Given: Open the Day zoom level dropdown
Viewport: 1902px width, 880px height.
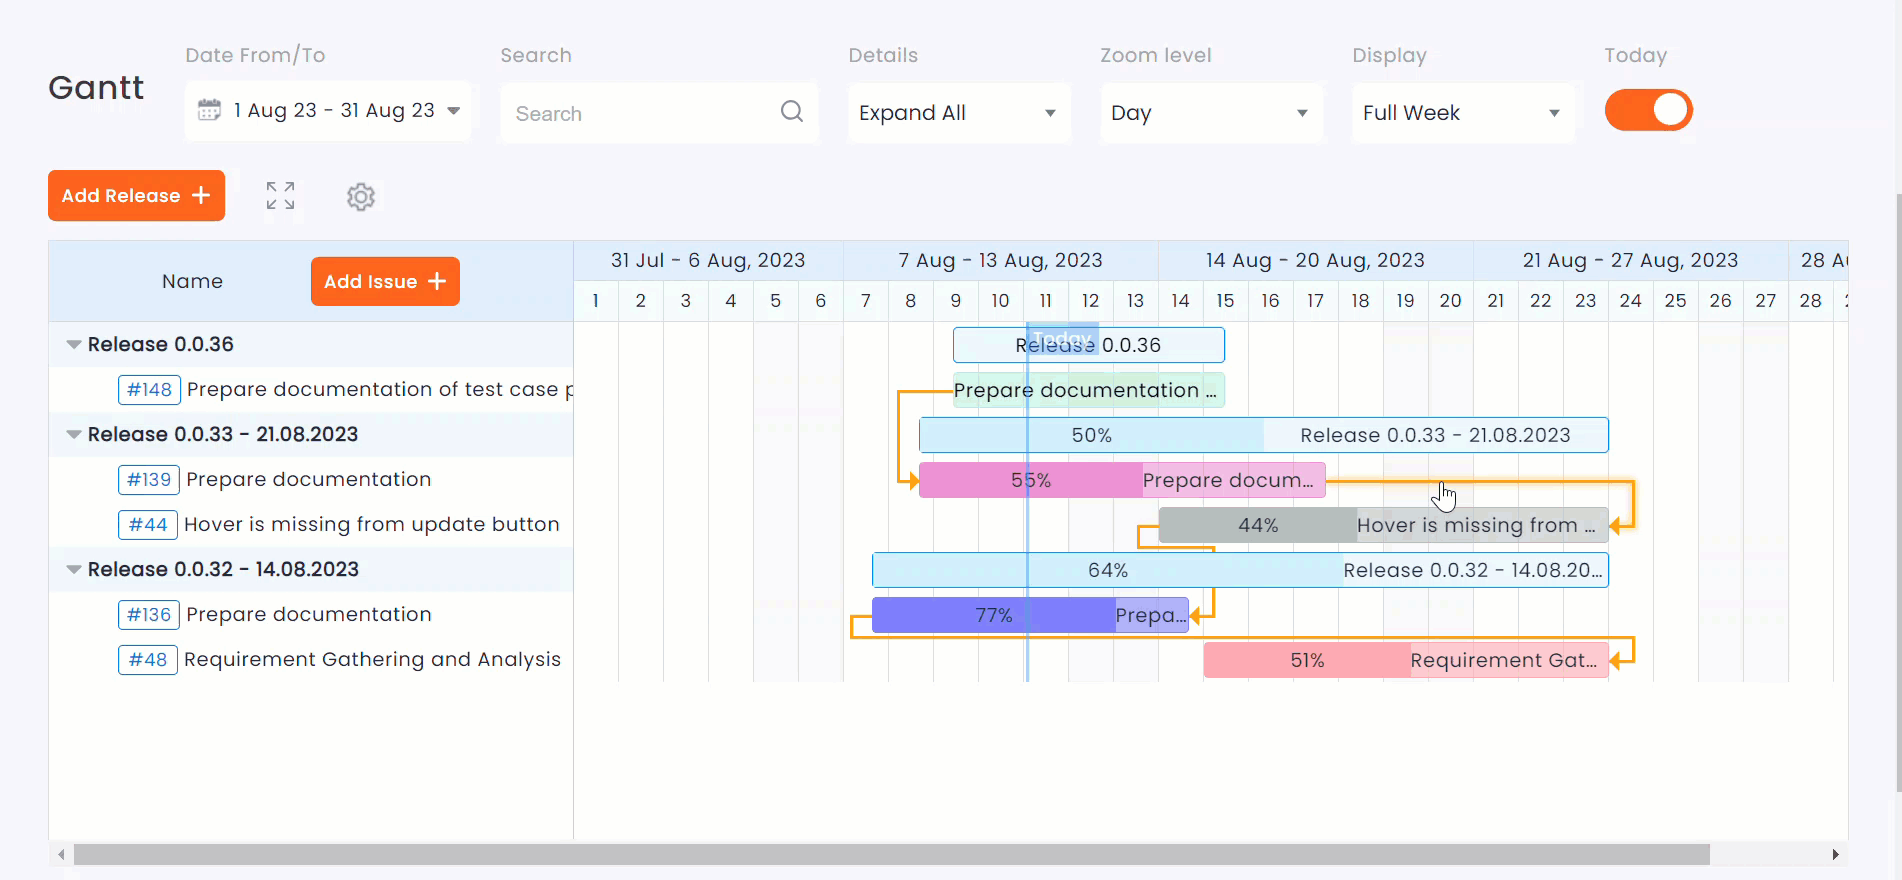Looking at the screenshot, I should coord(1210,113).
